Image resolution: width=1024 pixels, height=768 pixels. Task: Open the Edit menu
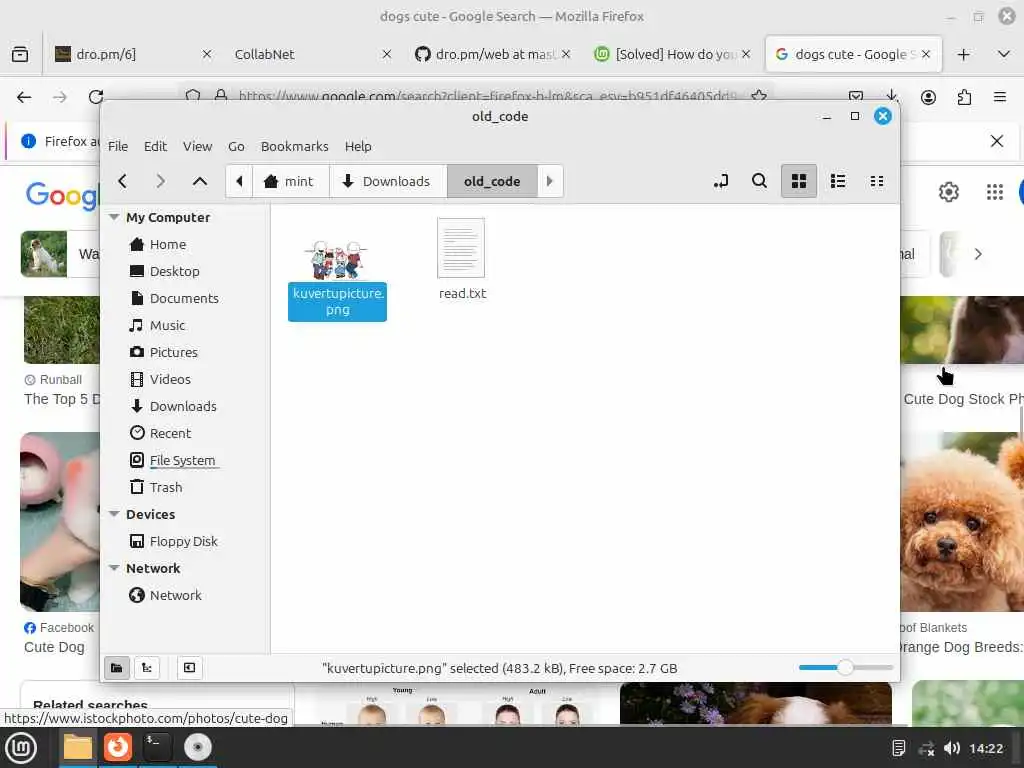pyautogui.click(x=155, y=146)
